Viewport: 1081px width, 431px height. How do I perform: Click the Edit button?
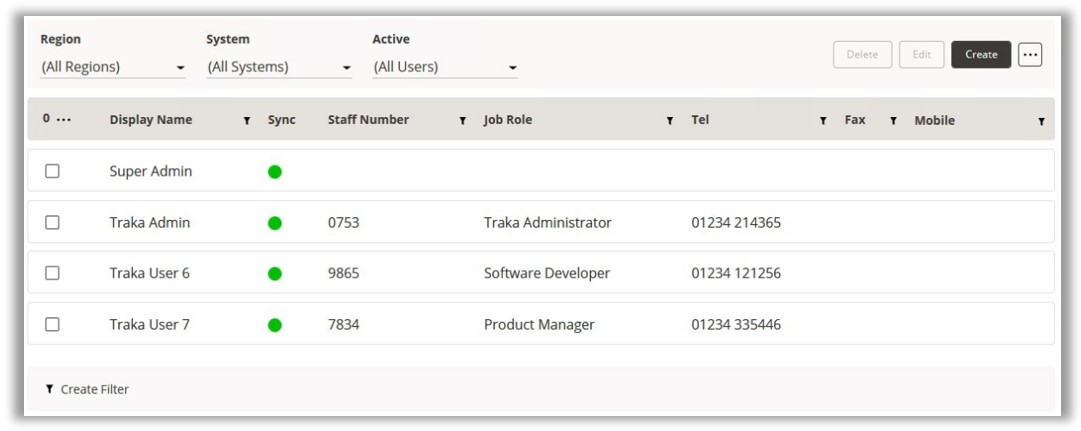921,55
